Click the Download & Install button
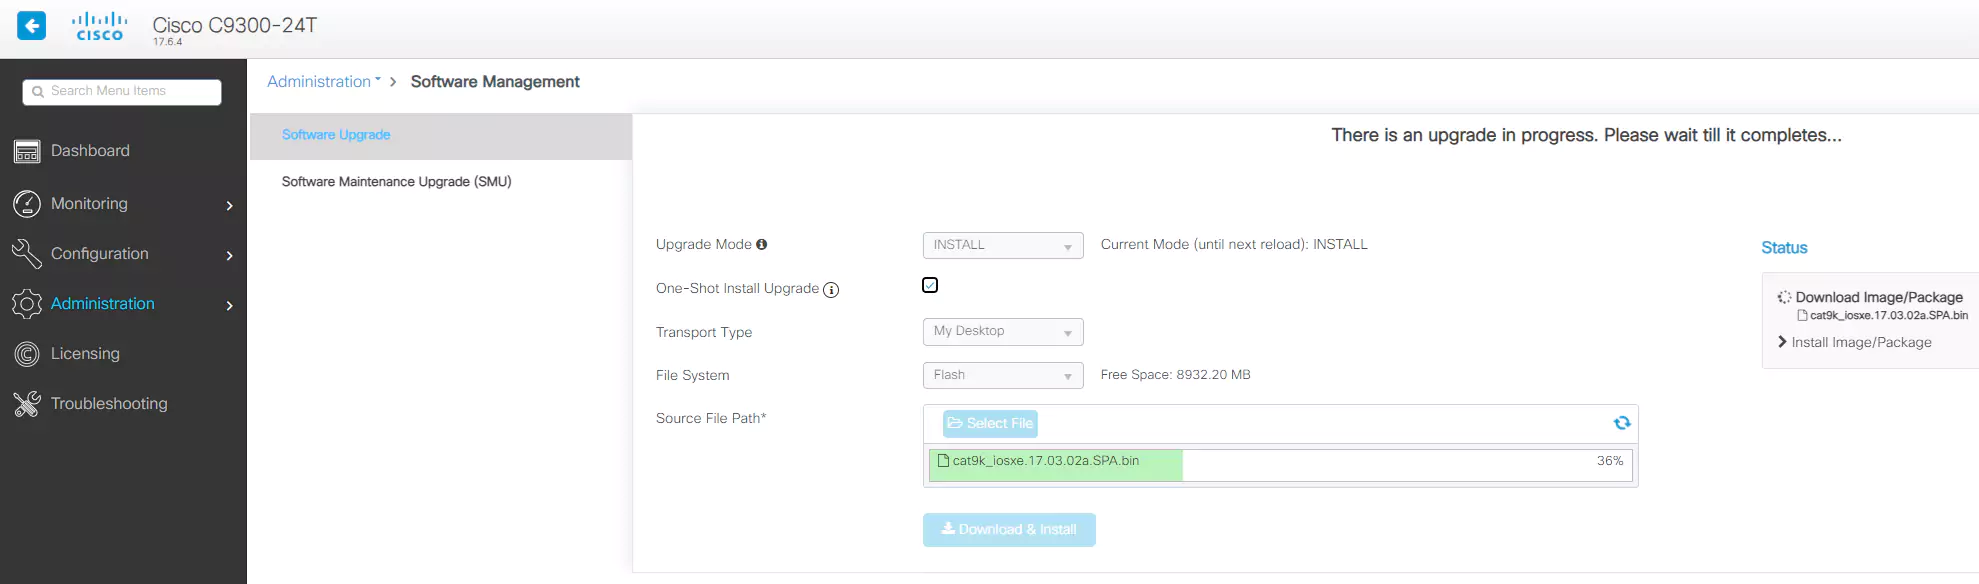Viewport: 1979px width, 584px height. pos(1009,530)
